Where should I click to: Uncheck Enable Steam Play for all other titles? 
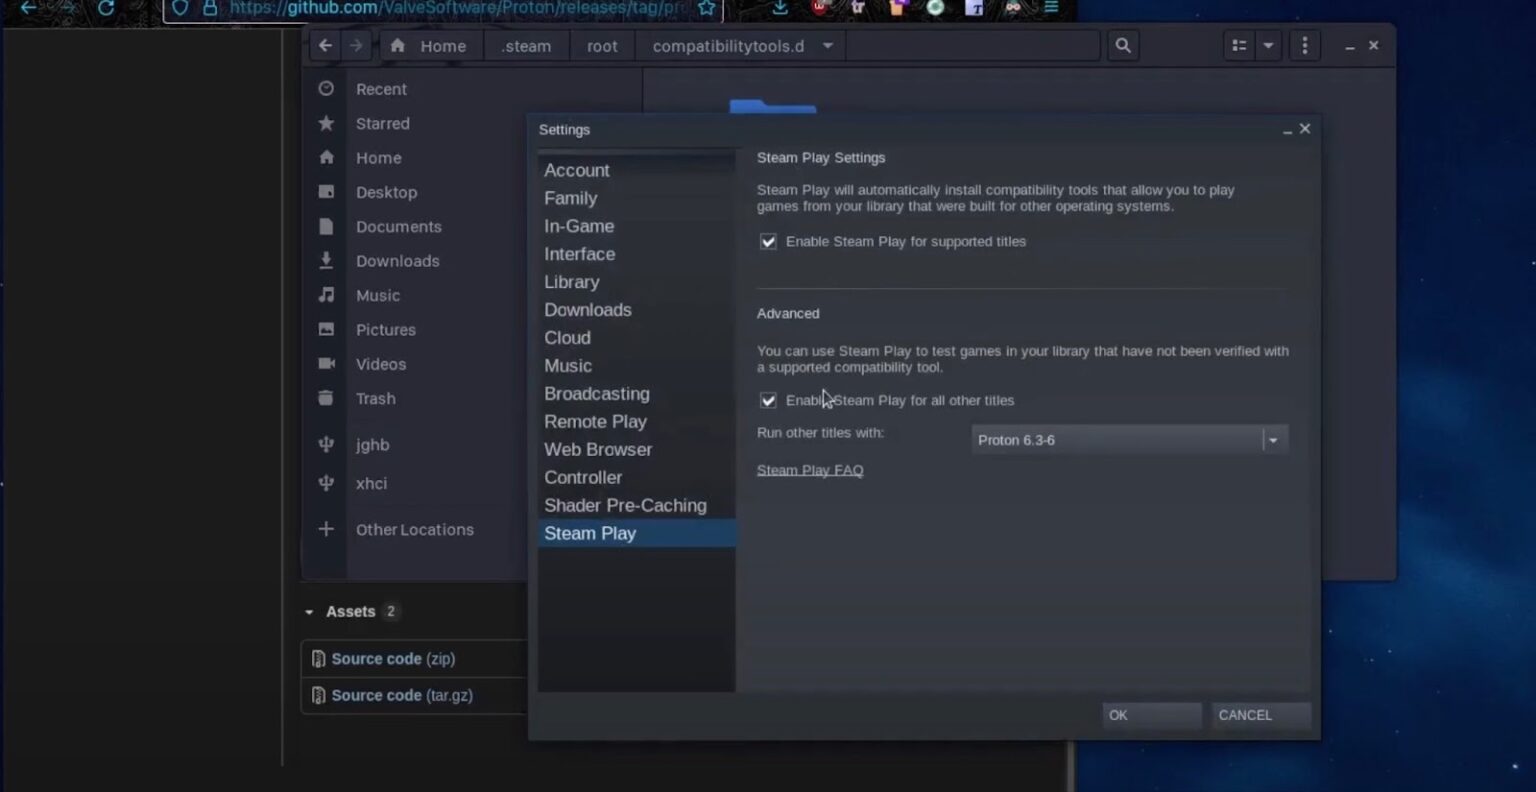[768, 400]
